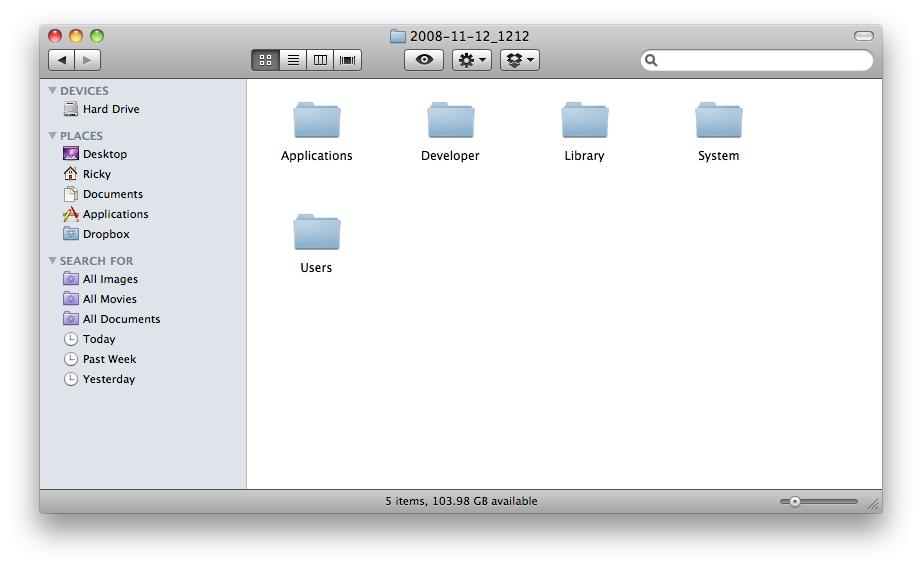This screenshot has height=568, width=922.
Task: Click in the Finder search field
Action: (x=757, y=60)
